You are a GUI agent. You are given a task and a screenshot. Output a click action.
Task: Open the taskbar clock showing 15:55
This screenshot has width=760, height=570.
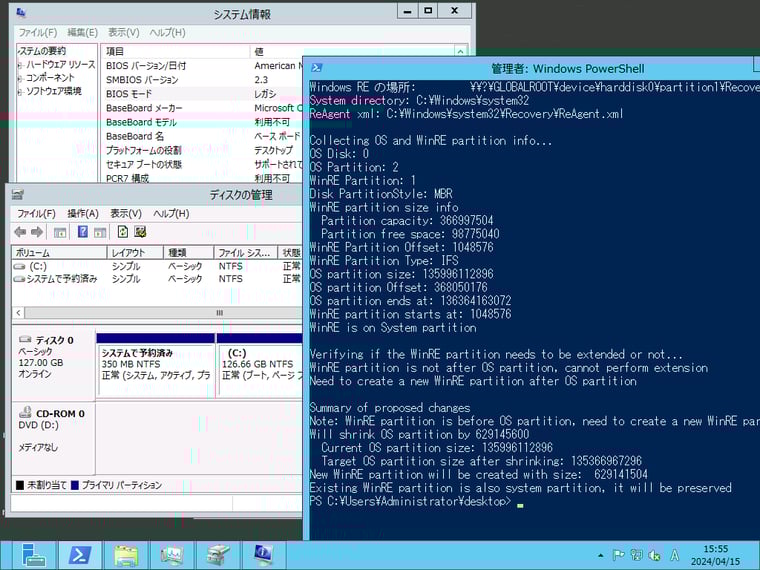[715, 555]
